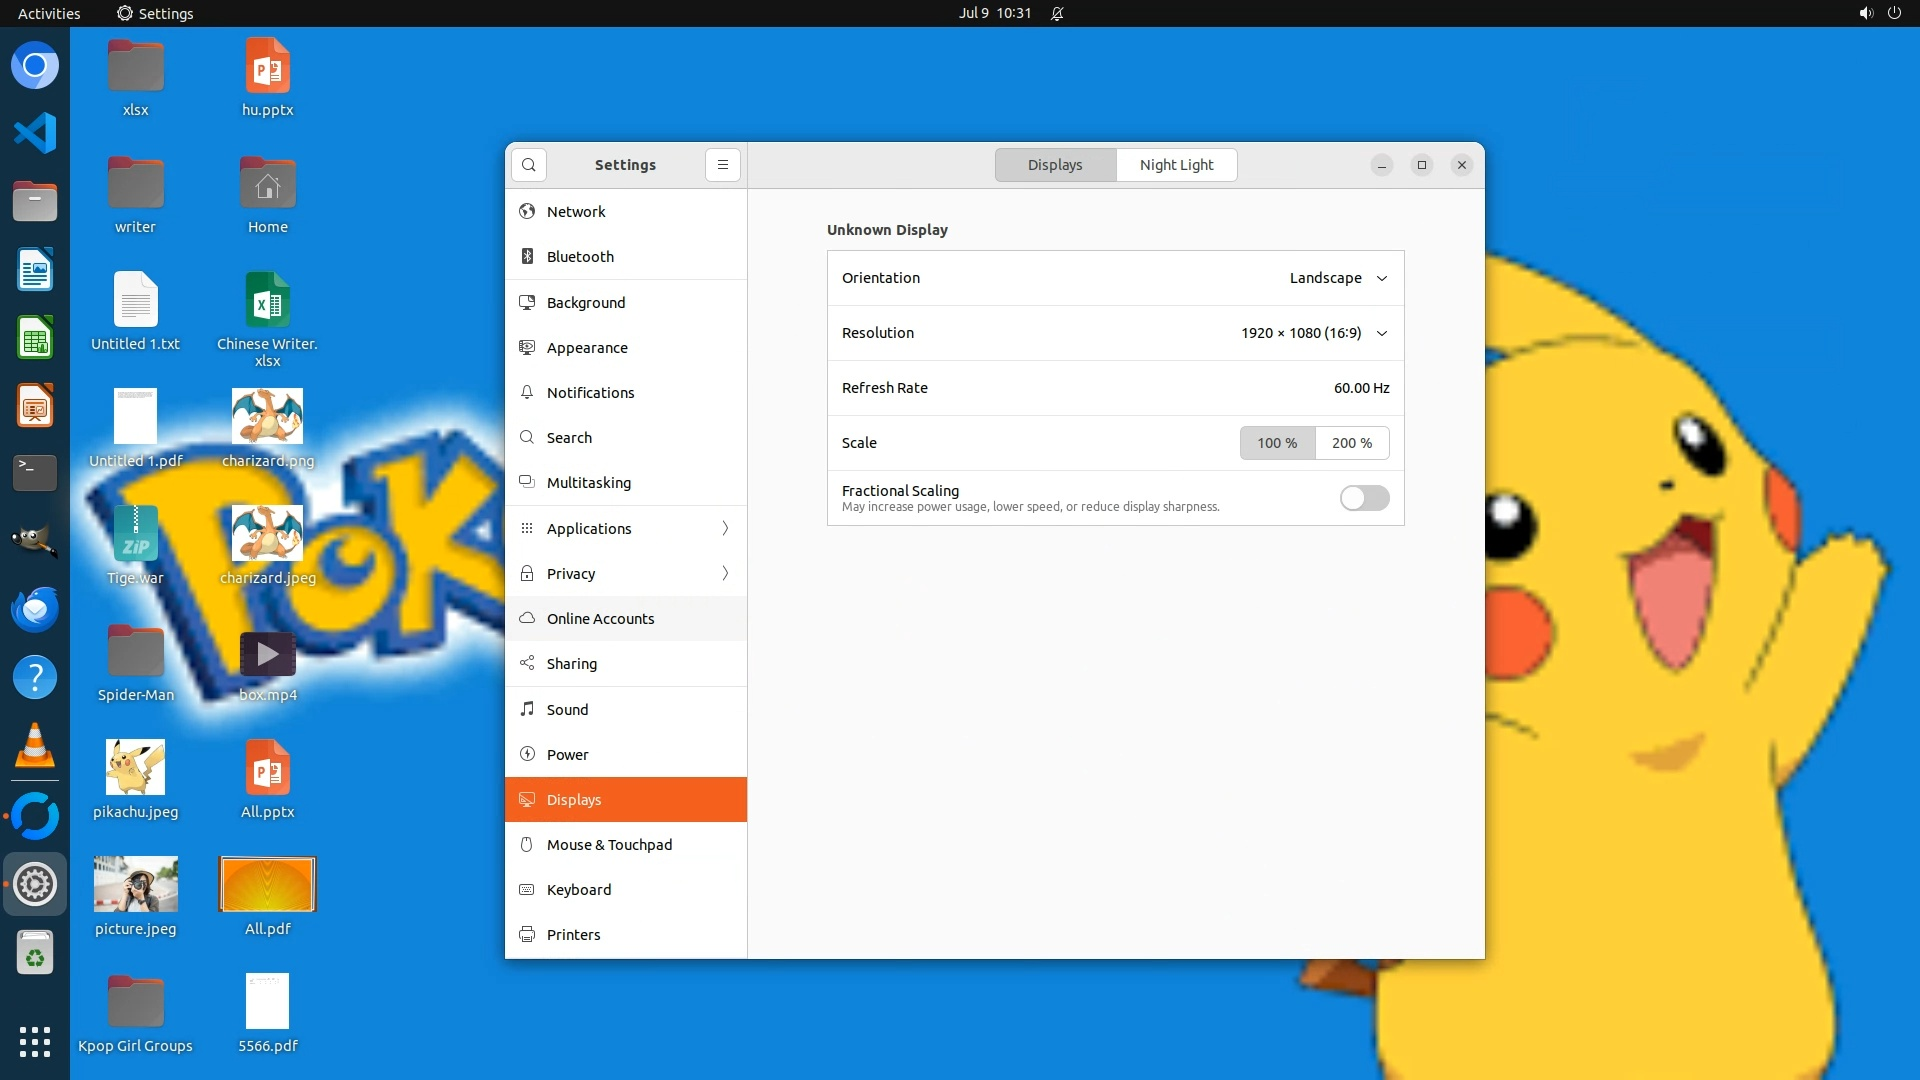Viewport: 1920px width, 1080px height.
Task: Set display scale to 200 %
Action: tap(1351, 443)
